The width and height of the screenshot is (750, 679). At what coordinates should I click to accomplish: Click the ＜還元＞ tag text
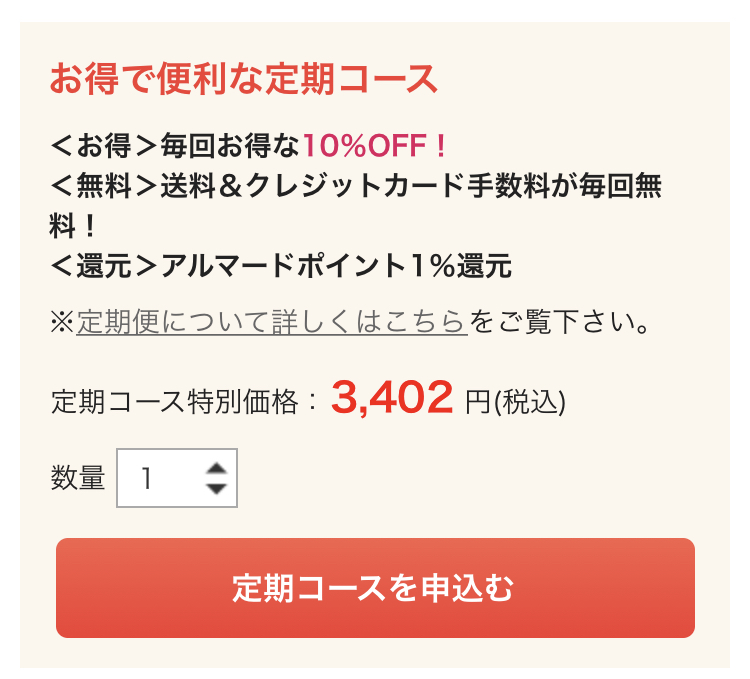click(x=105, y=266)
